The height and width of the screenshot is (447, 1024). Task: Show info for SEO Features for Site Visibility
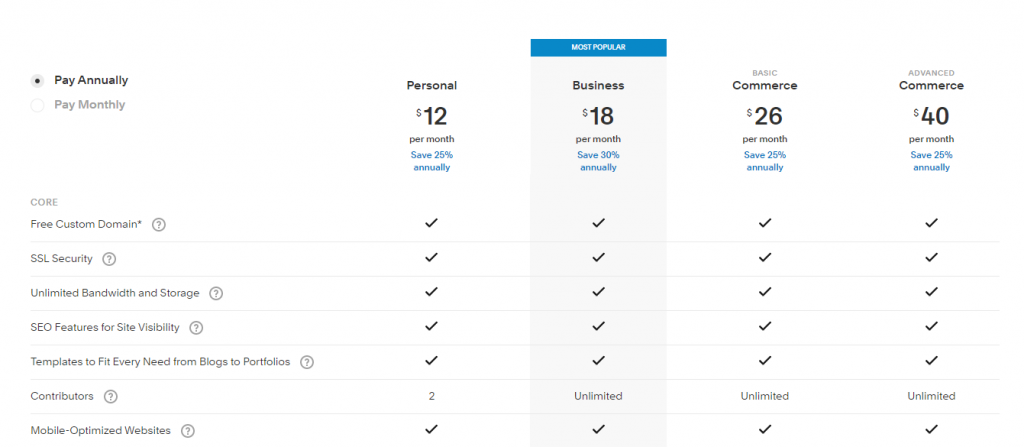point(196,328)
